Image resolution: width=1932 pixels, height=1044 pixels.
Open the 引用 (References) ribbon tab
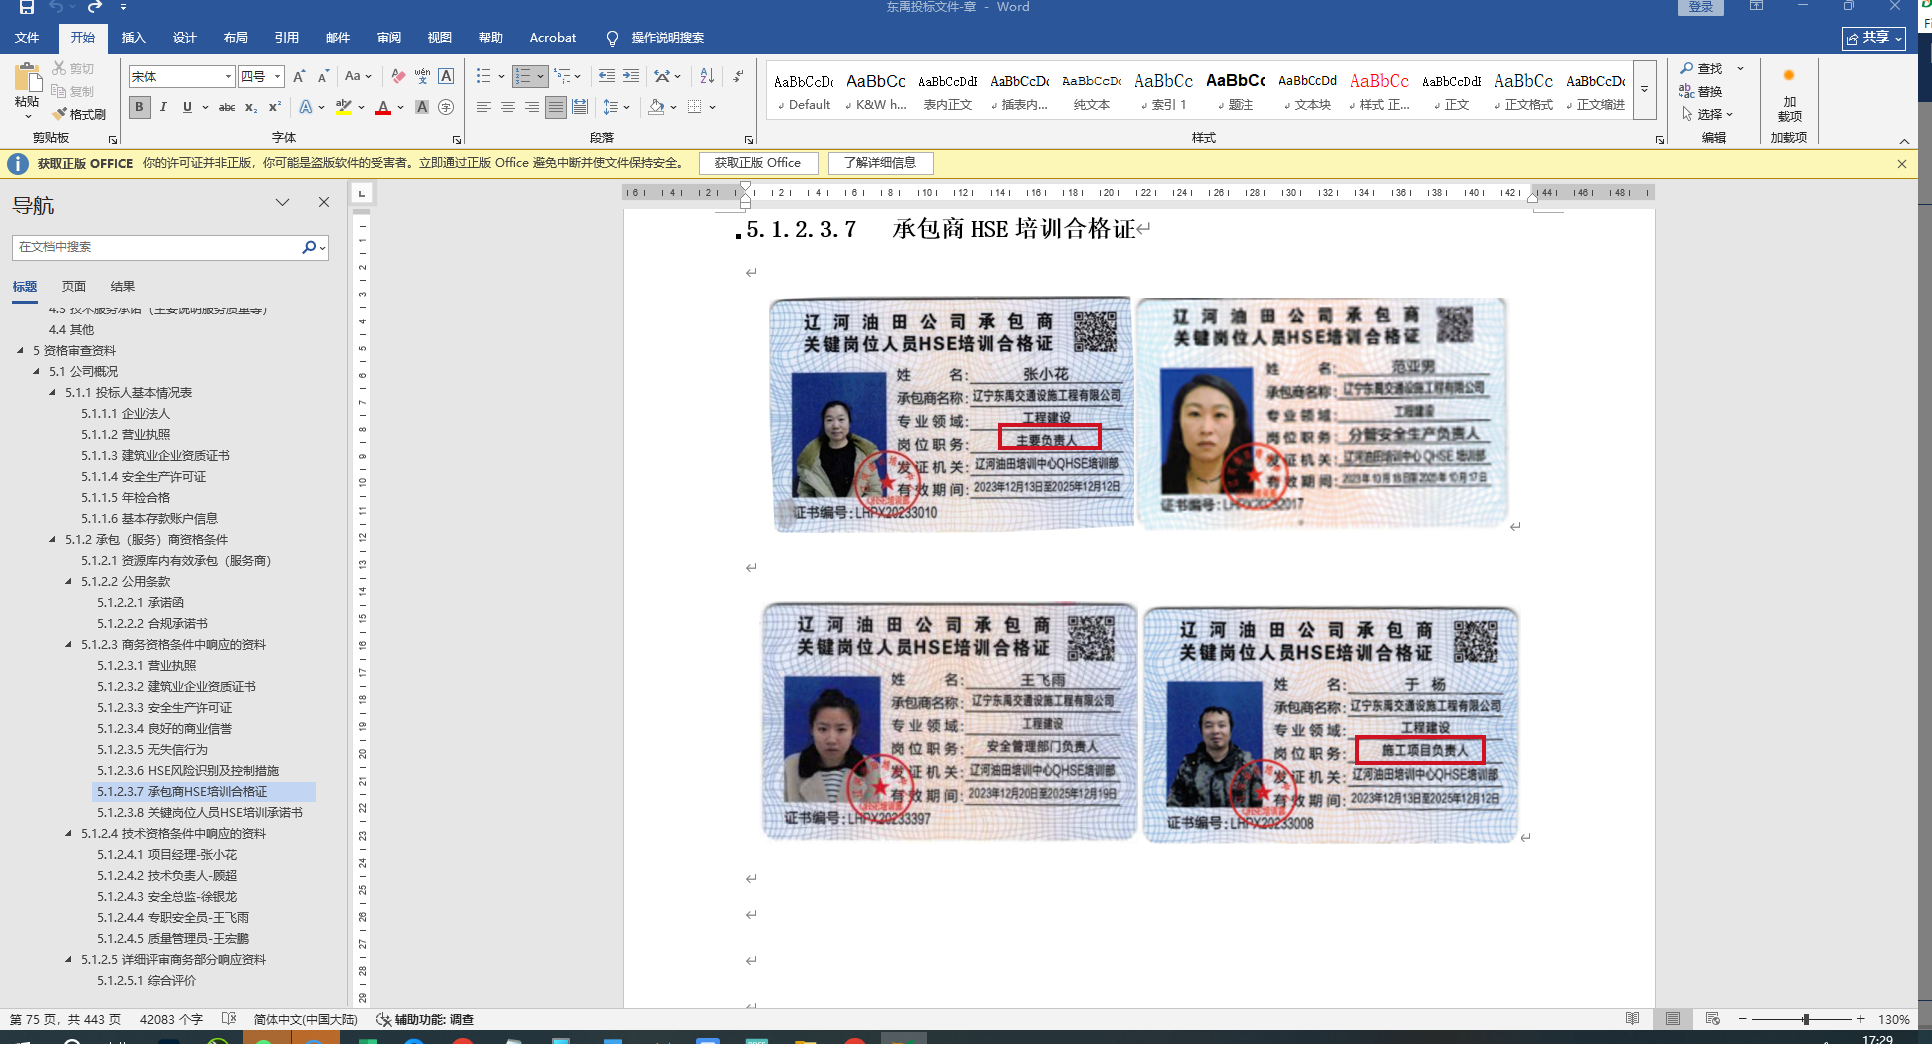coord(287,38)
